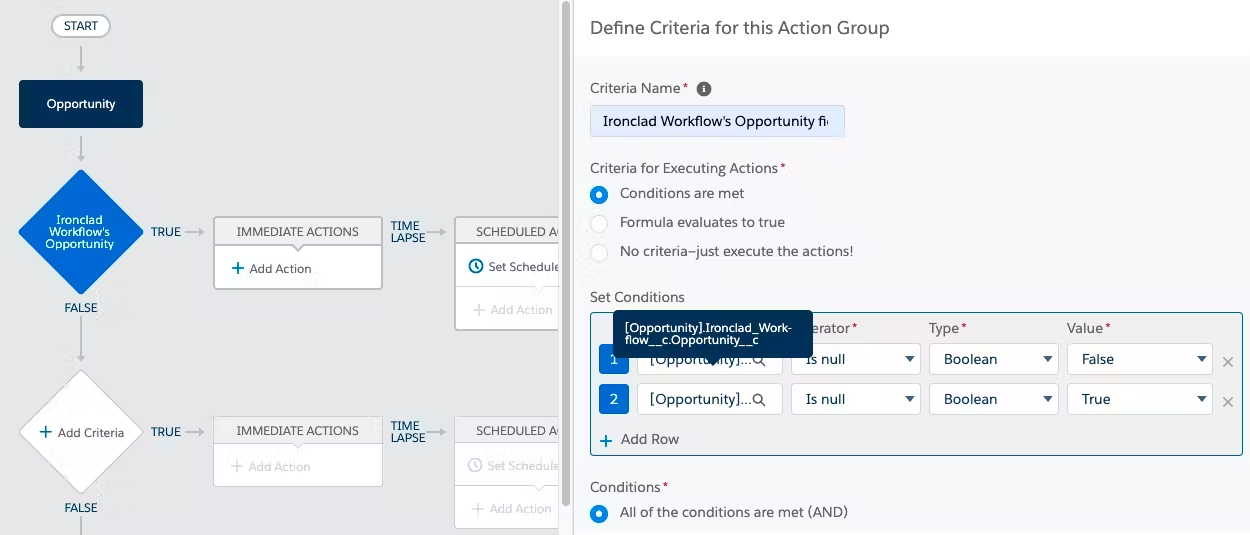Click the clock icon in Set Schedule

point(476,267)
